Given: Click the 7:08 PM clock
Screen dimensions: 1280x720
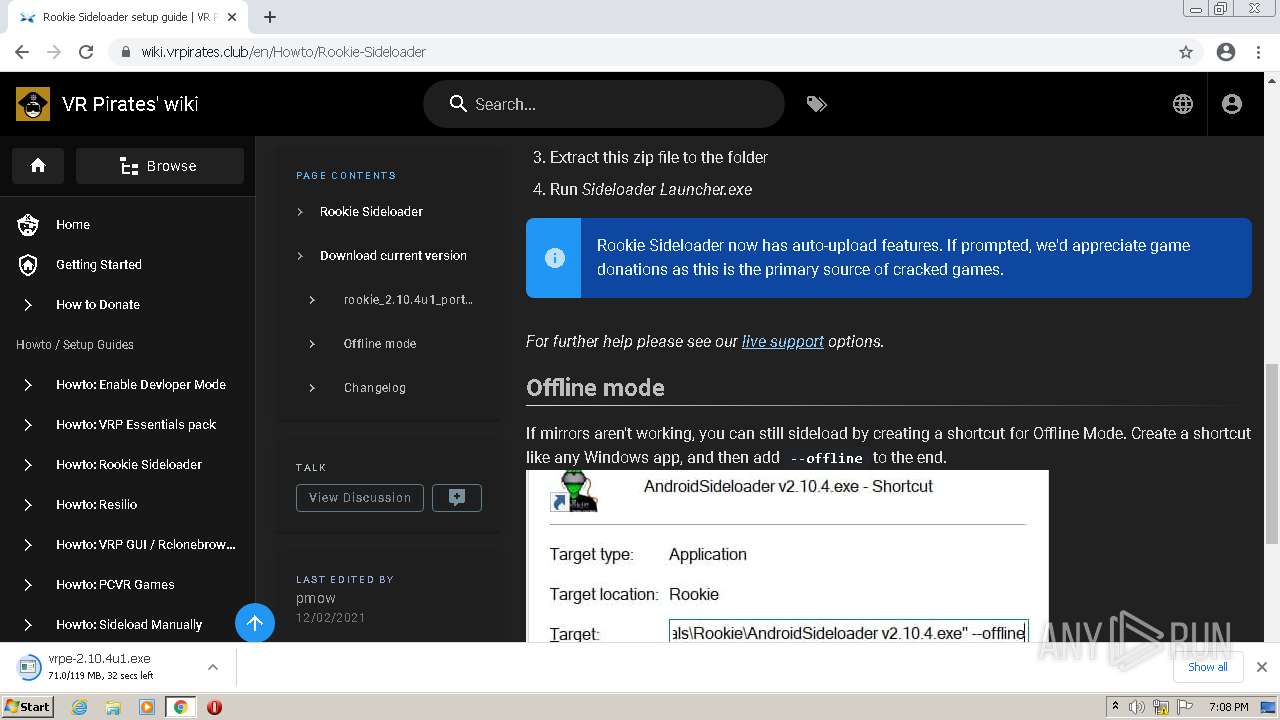Looking at the screenshot, I should click(x=1228, y=707).
